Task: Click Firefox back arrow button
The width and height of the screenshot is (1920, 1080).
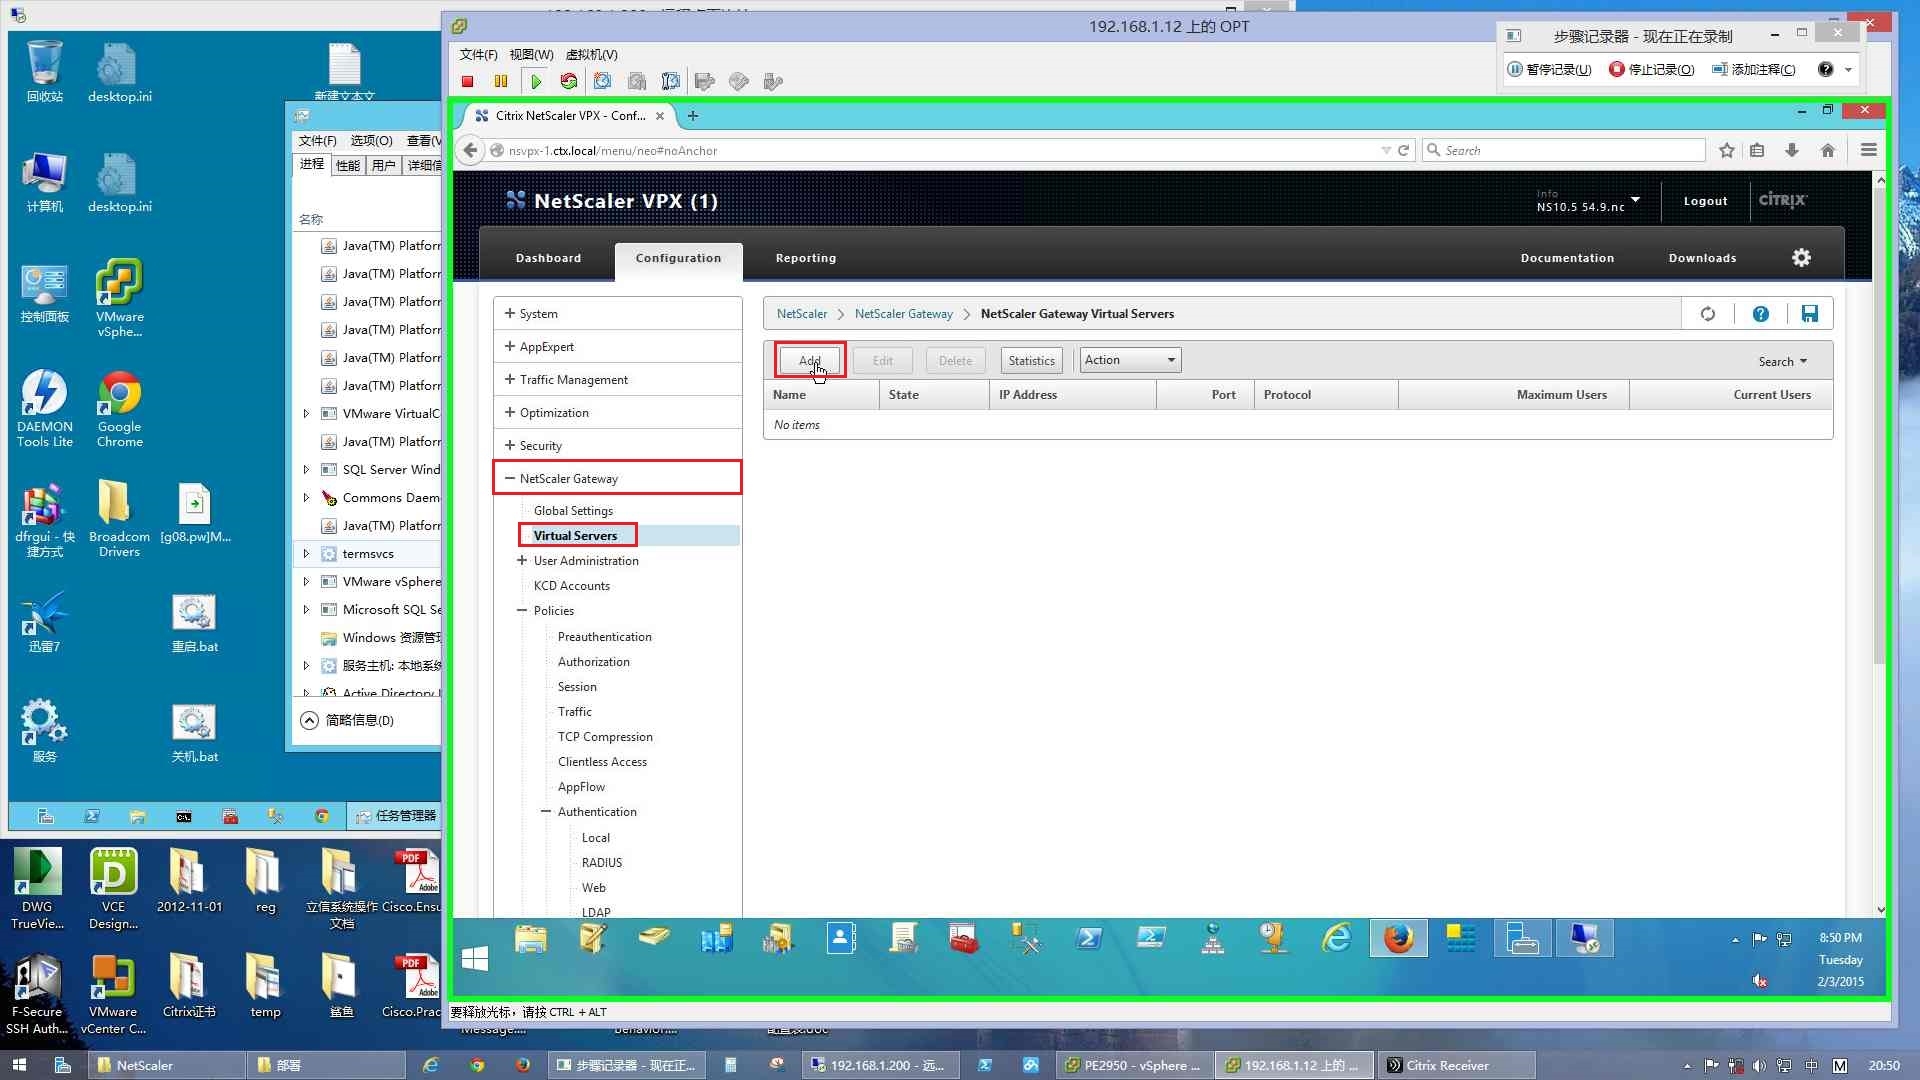Action: (x=470, y=150)
